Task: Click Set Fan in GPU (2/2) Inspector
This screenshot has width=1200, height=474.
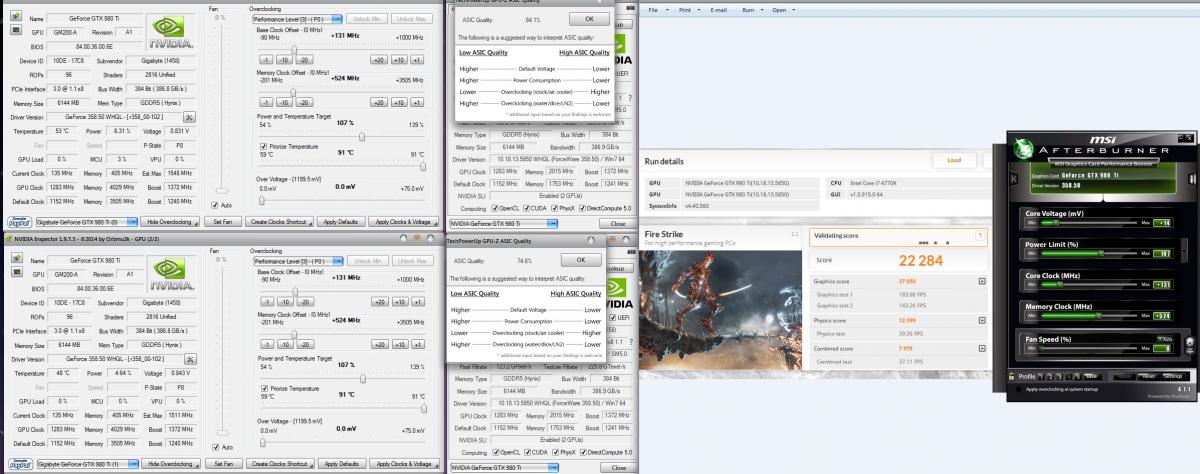Action: (x=226, y=463)
